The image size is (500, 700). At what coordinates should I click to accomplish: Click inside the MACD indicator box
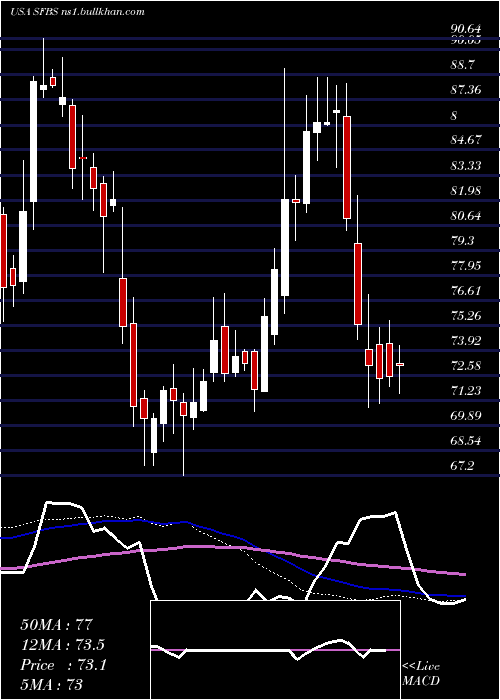click(x=275, y=650)
